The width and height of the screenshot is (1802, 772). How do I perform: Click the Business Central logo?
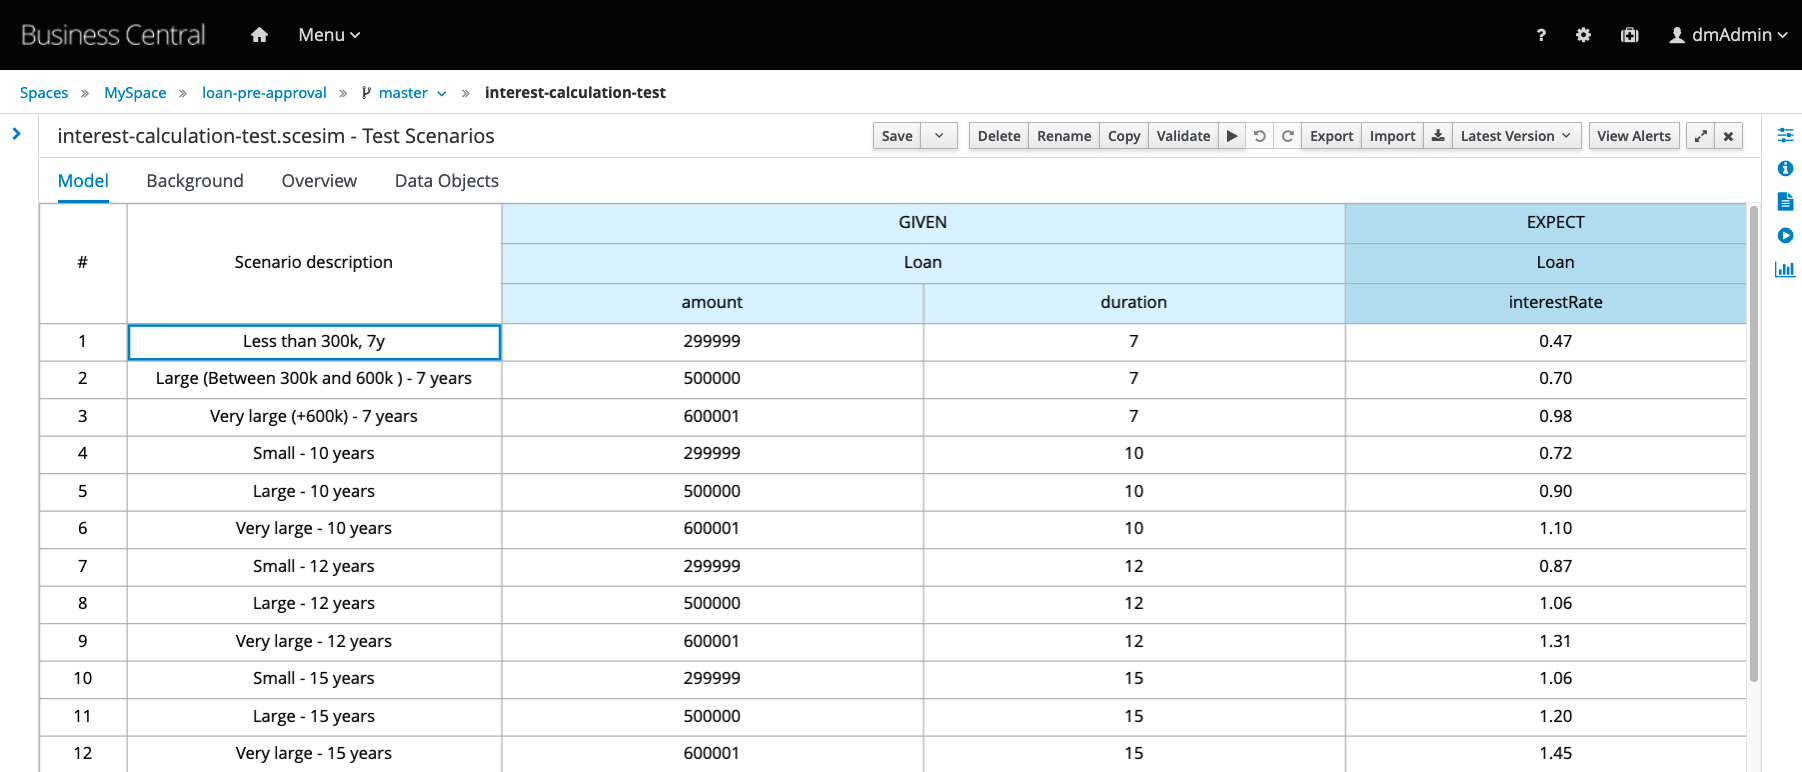(x=113, y=35)
